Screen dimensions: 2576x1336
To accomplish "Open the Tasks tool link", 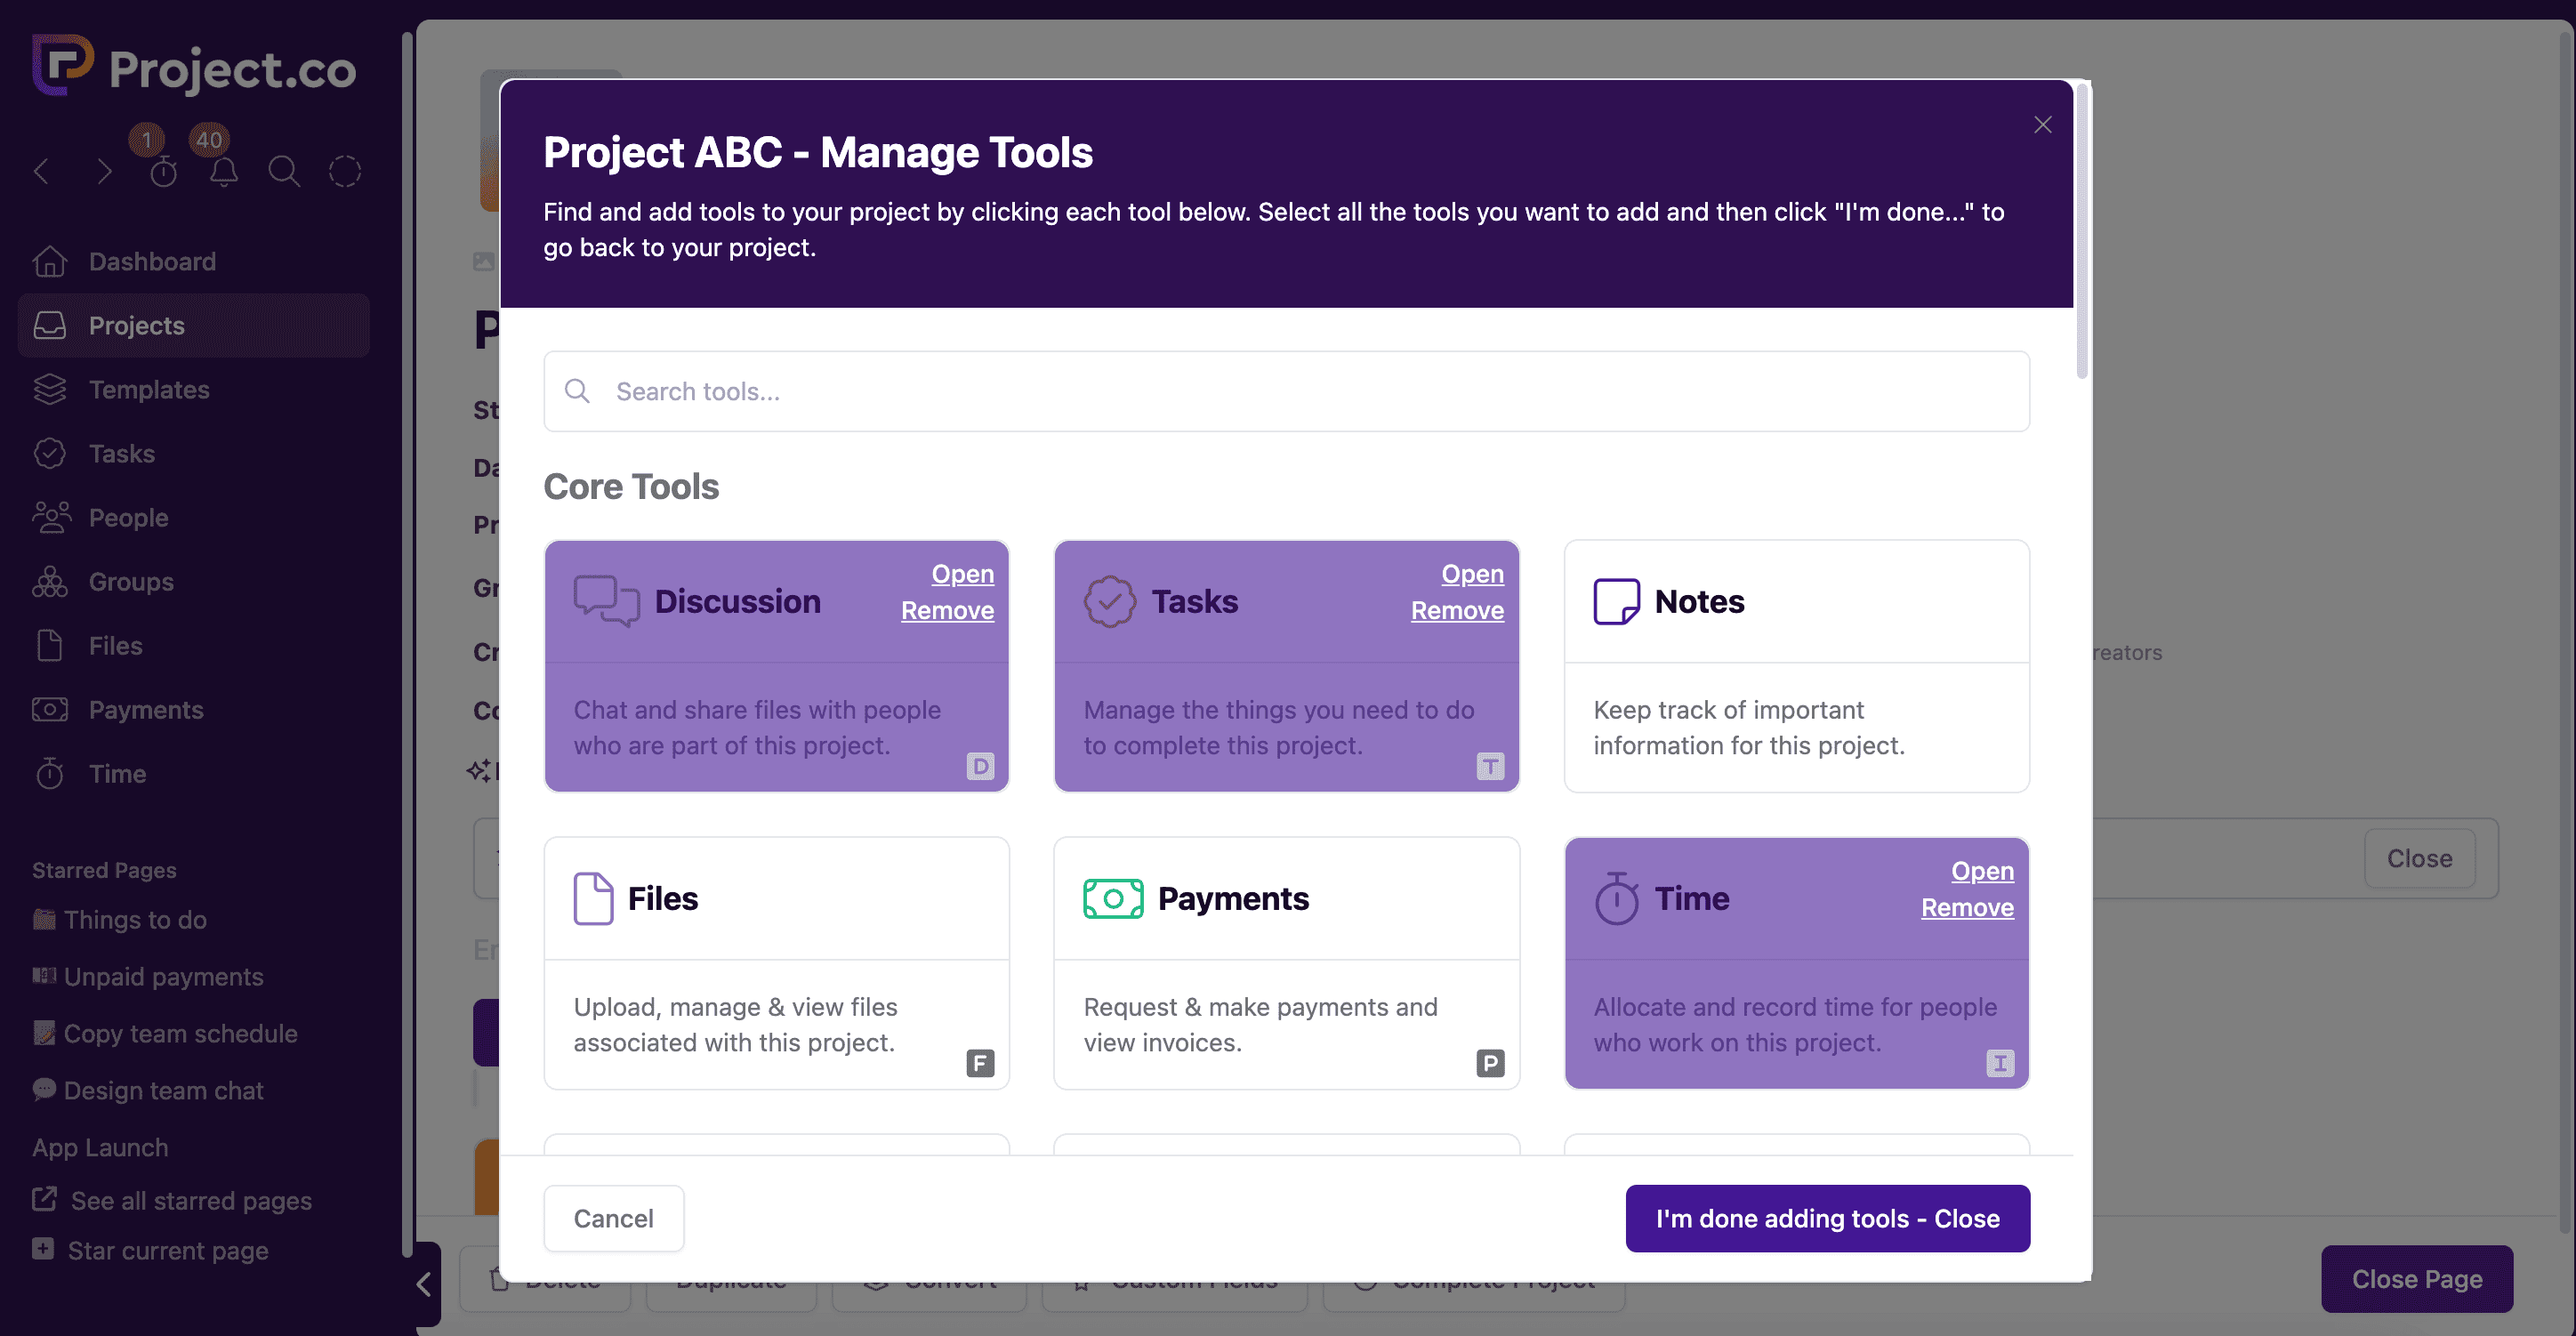I will (1472, 574).
